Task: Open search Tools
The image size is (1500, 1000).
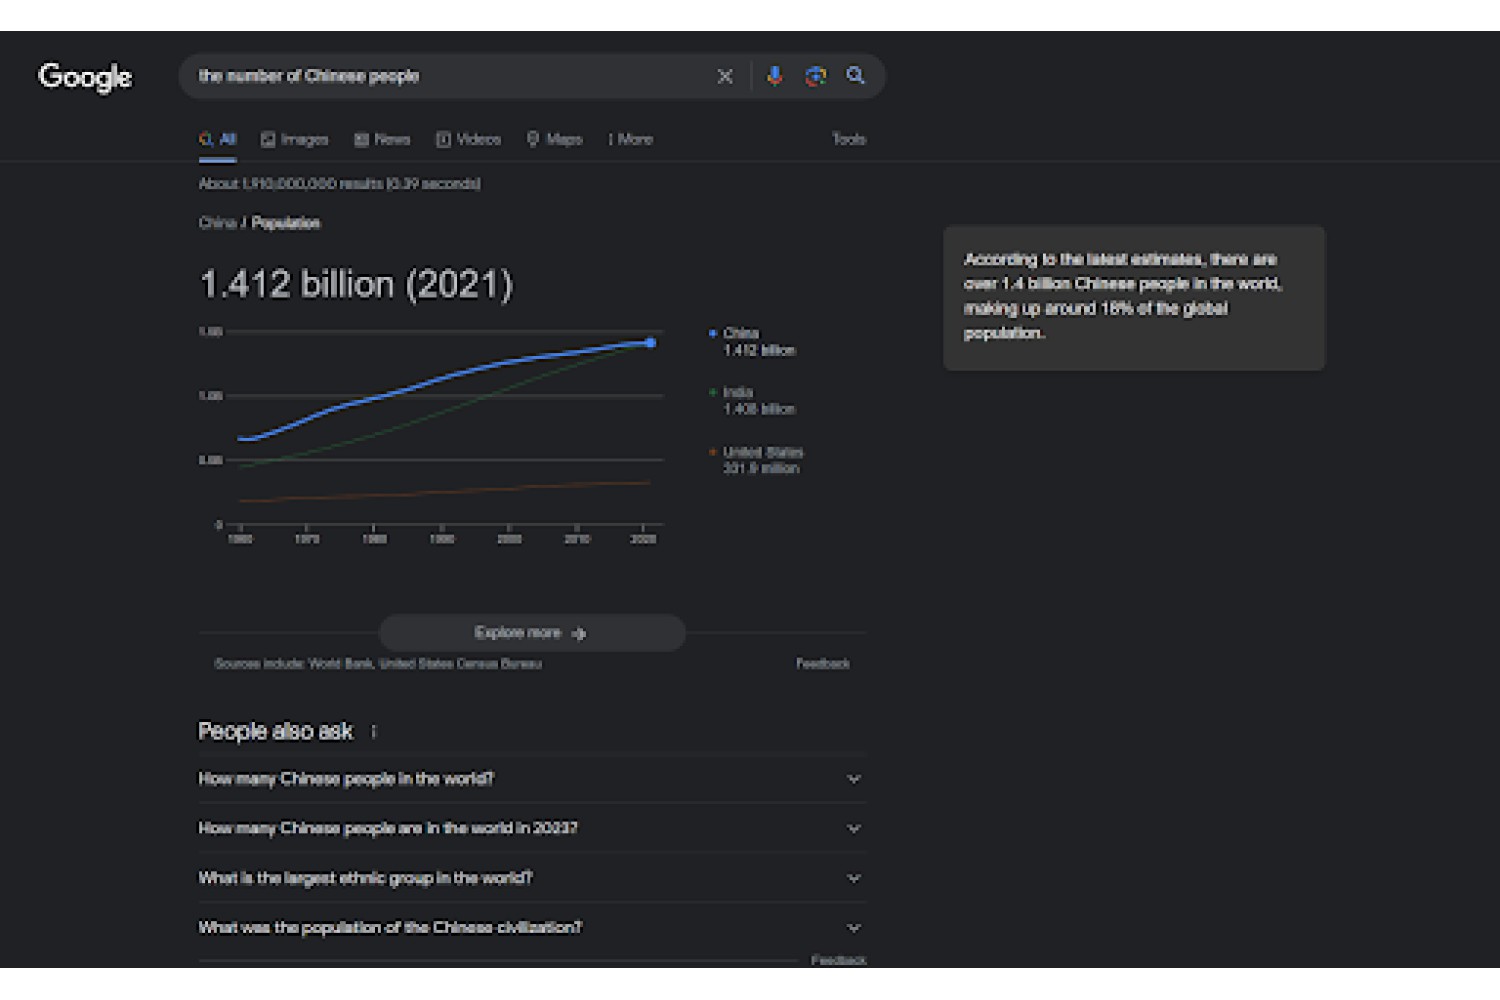Action: coord(849,139)
